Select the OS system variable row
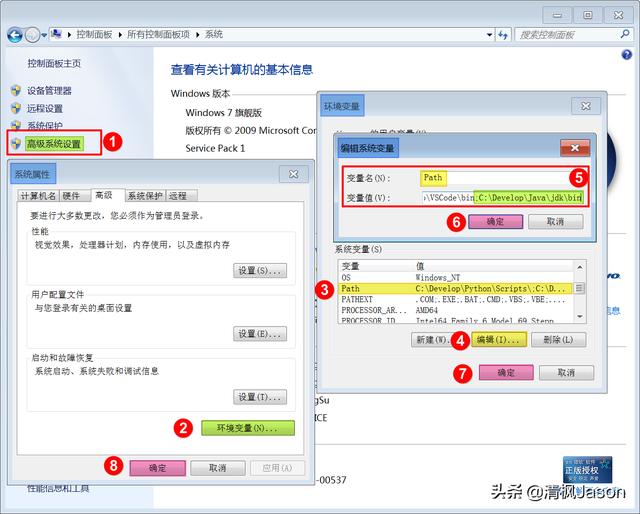The width and height of the screenshot is (640, 514). (456, 277)
